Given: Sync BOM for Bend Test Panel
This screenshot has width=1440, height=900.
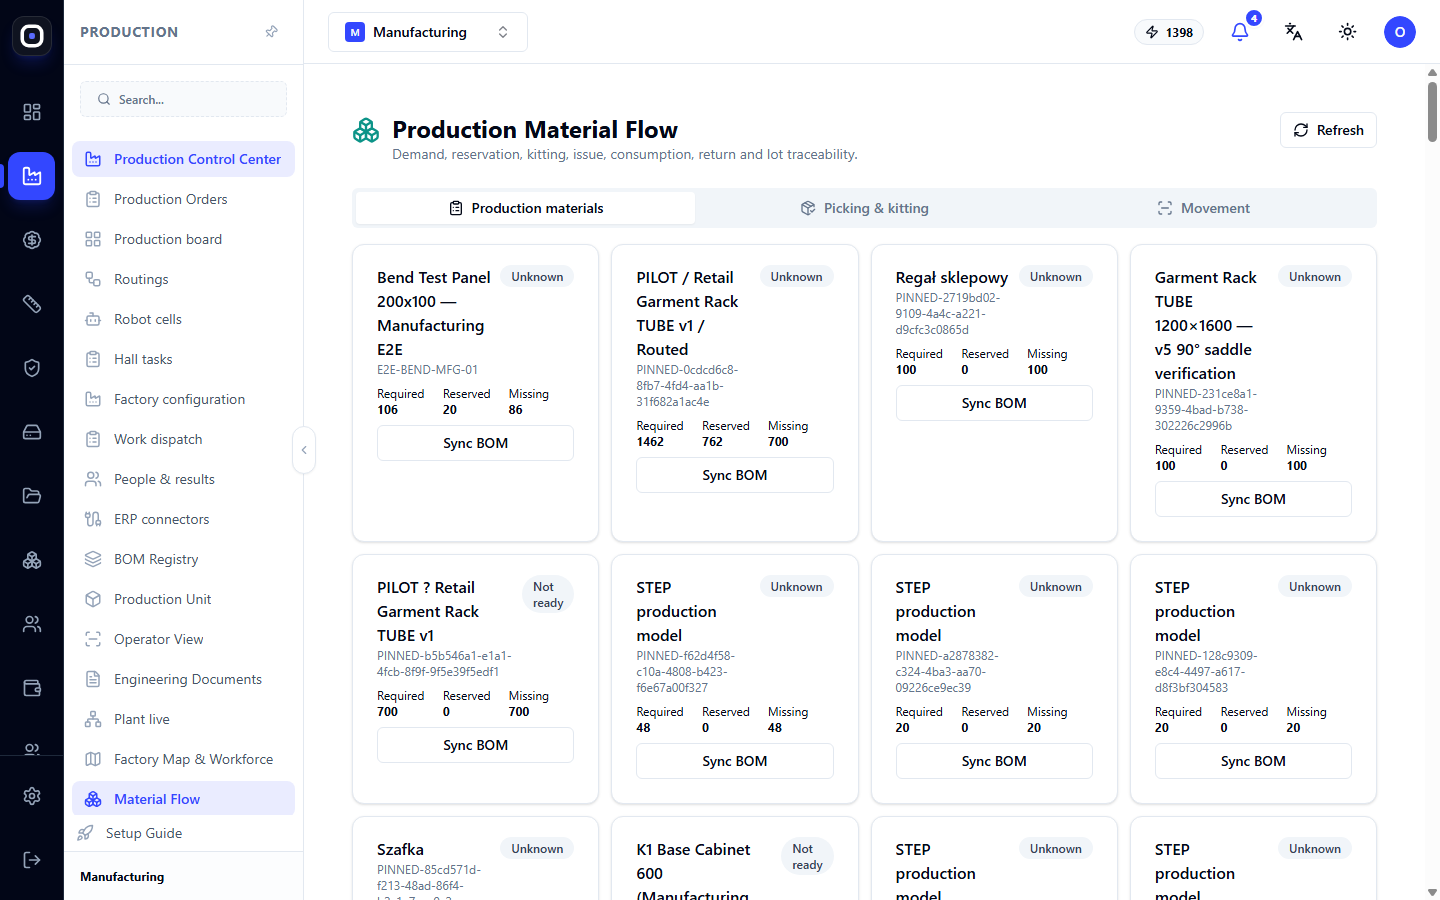Looking at the screenshot, I should pyautogui.click(x=475, y=443).
